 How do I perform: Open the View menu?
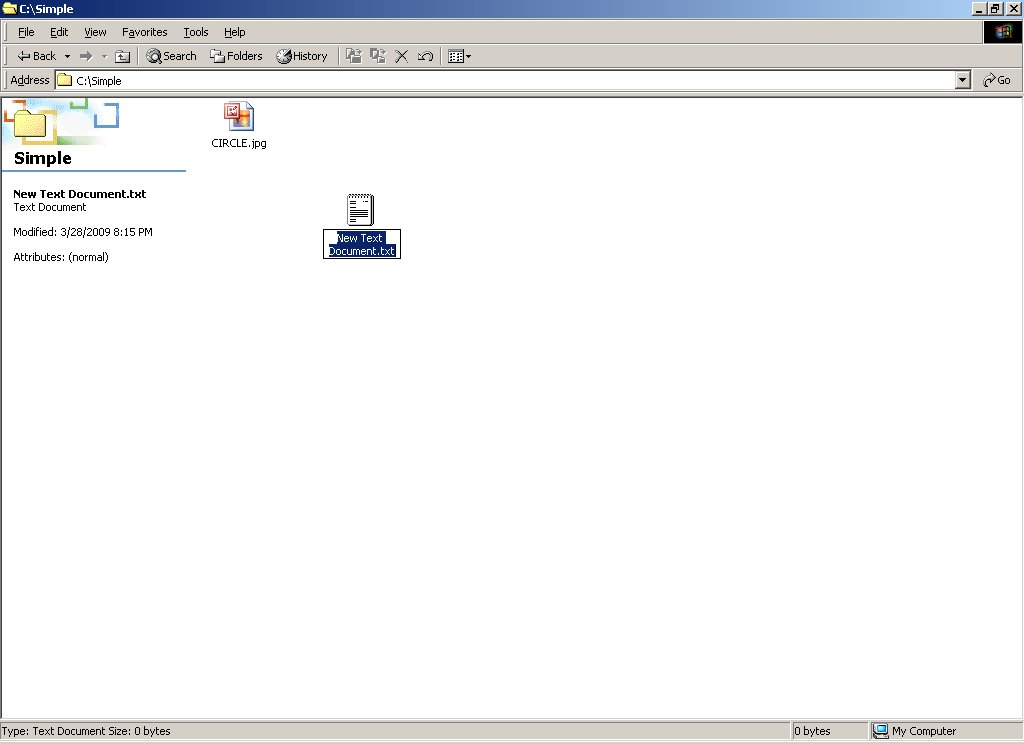click(95, 32)
